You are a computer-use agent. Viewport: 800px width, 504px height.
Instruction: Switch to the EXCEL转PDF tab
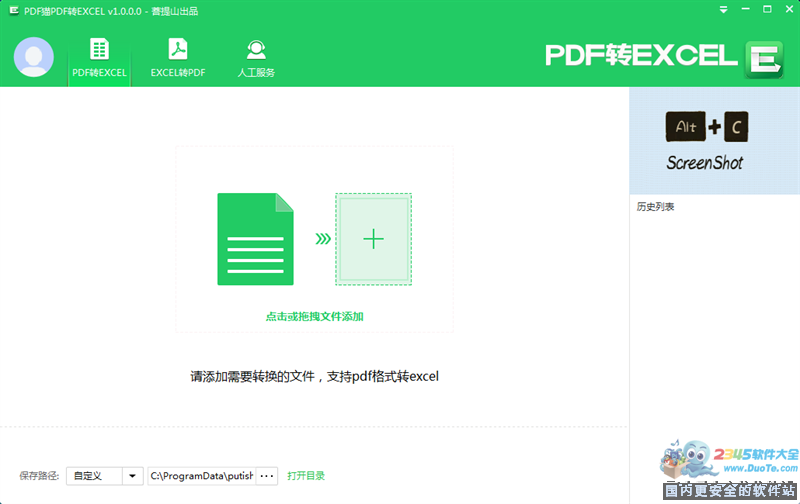point(178,58)
